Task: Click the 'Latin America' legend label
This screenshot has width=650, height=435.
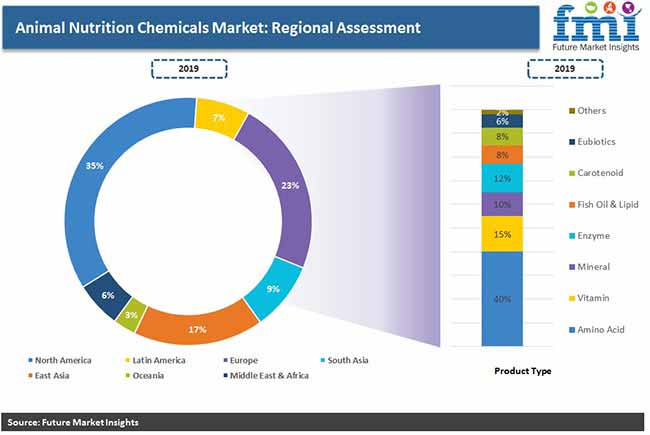Action: coord(159,360)
